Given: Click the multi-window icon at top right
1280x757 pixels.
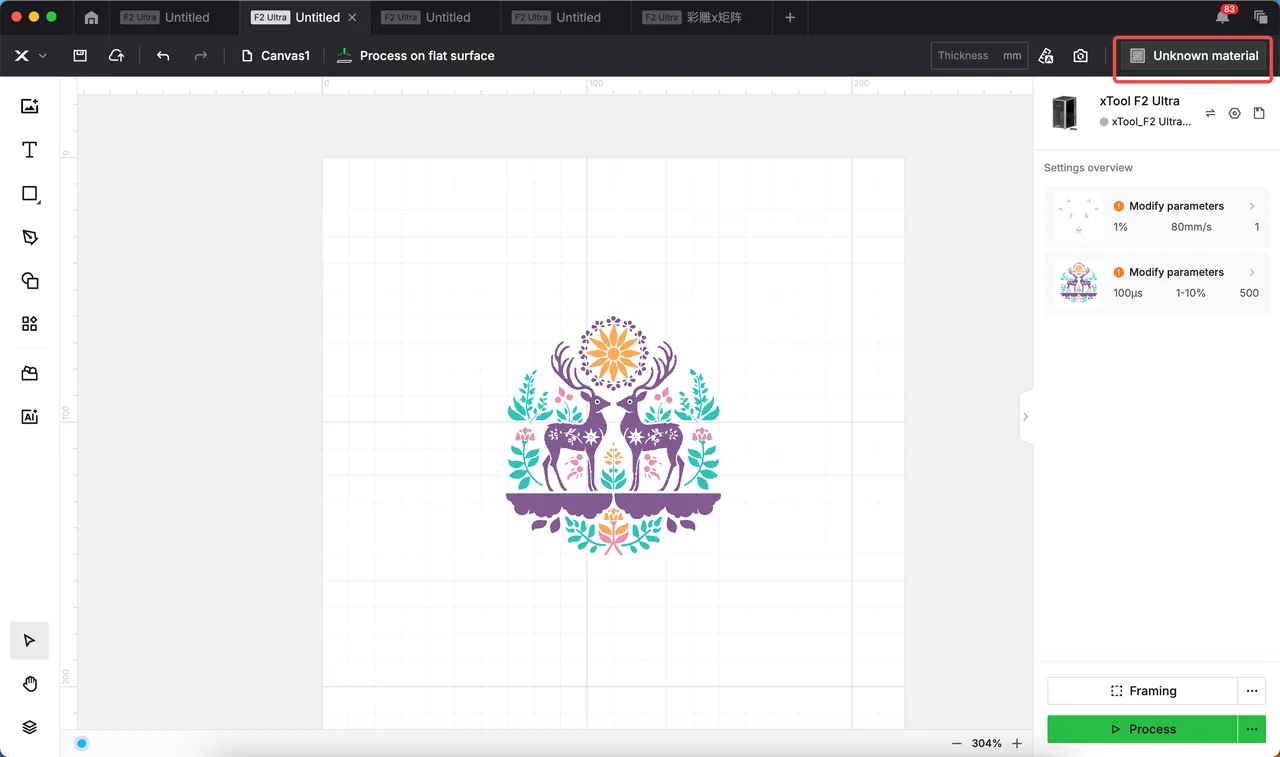Looking at the screenshot, I should [x=1260, y=18].
